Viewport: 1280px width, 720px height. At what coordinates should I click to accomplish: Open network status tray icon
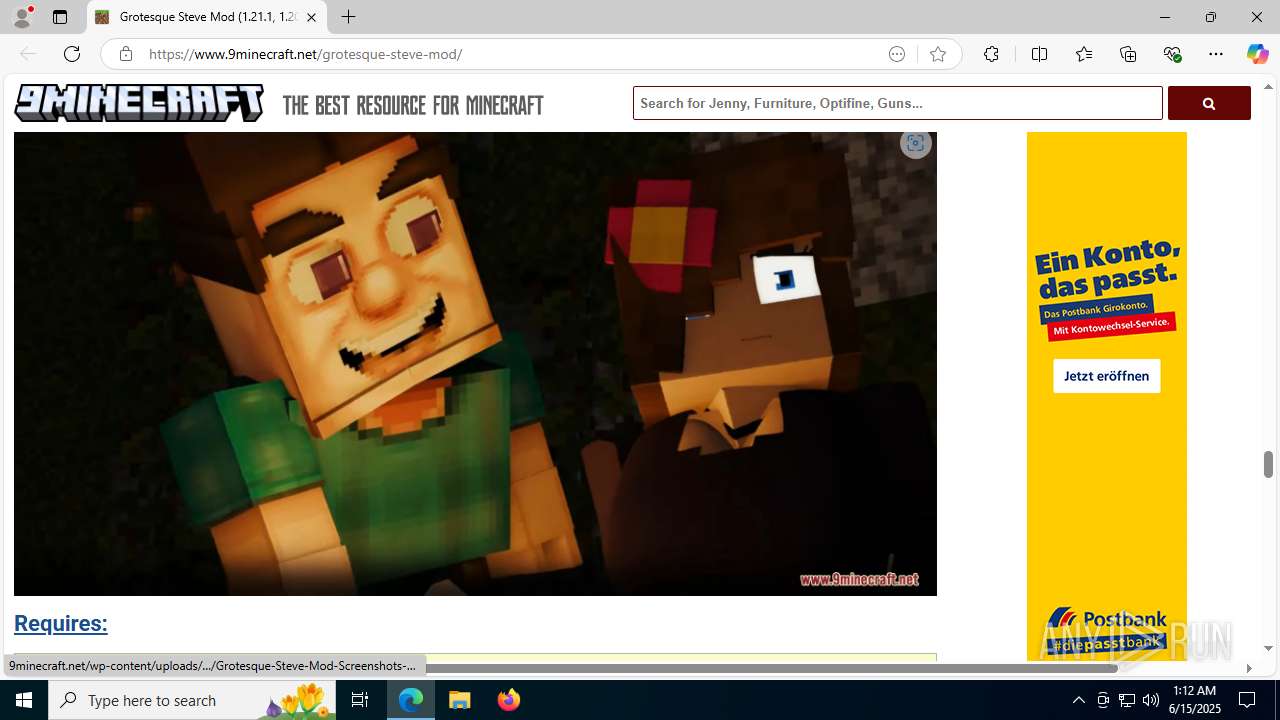click(1127, 700)
